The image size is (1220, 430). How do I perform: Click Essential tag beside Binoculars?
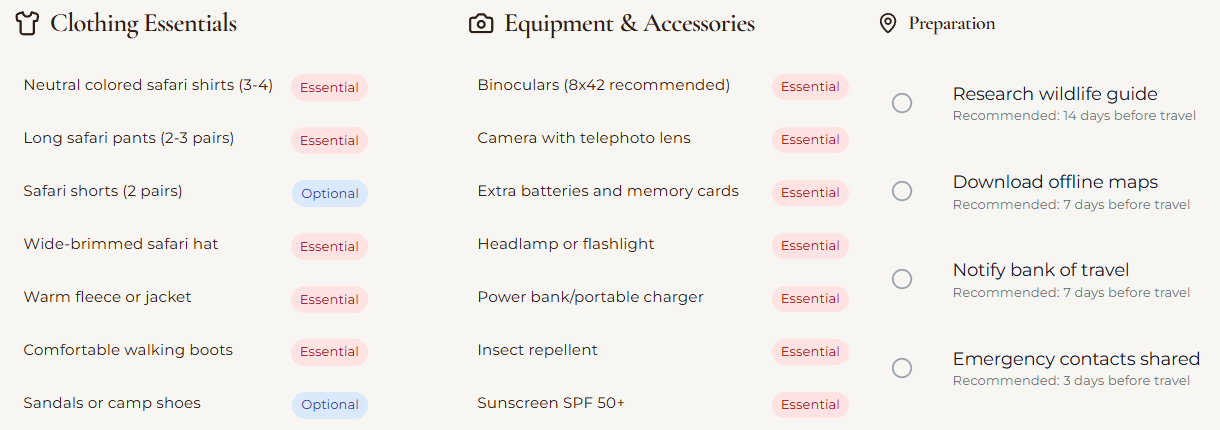coord(810,87)
